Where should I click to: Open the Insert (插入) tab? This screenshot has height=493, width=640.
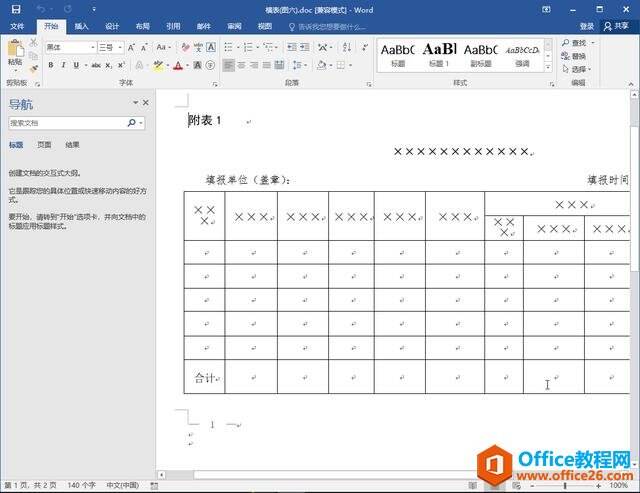click(x=81, y=27)
